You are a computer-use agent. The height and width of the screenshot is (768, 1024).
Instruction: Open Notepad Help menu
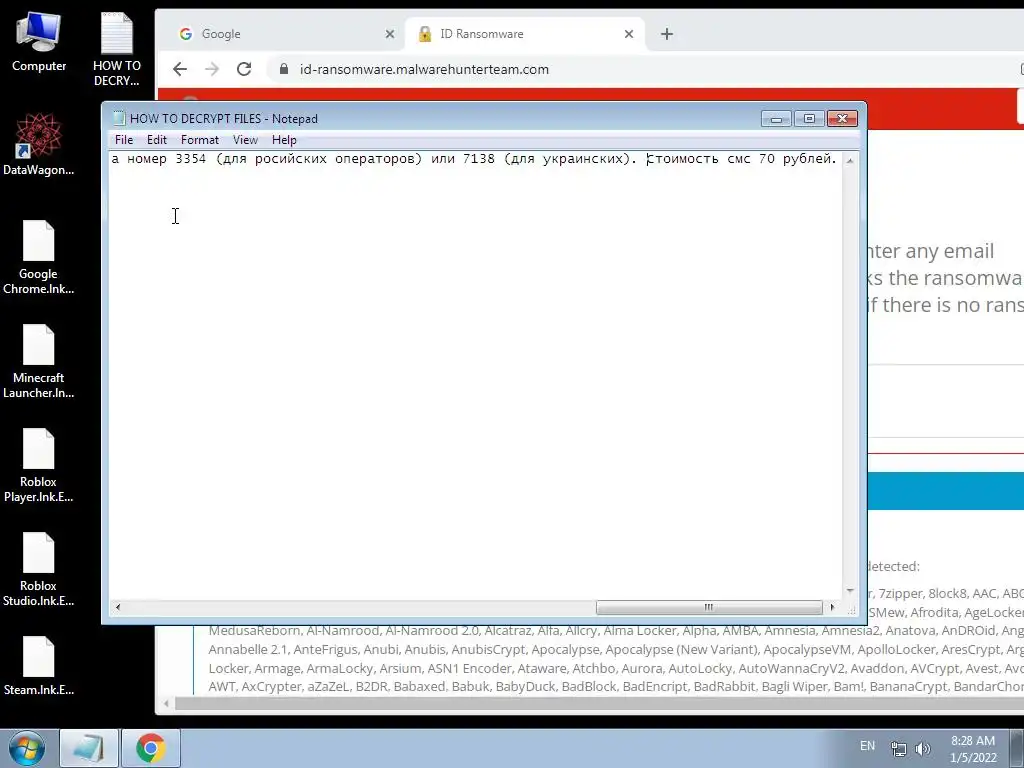(x=284, y=140)
